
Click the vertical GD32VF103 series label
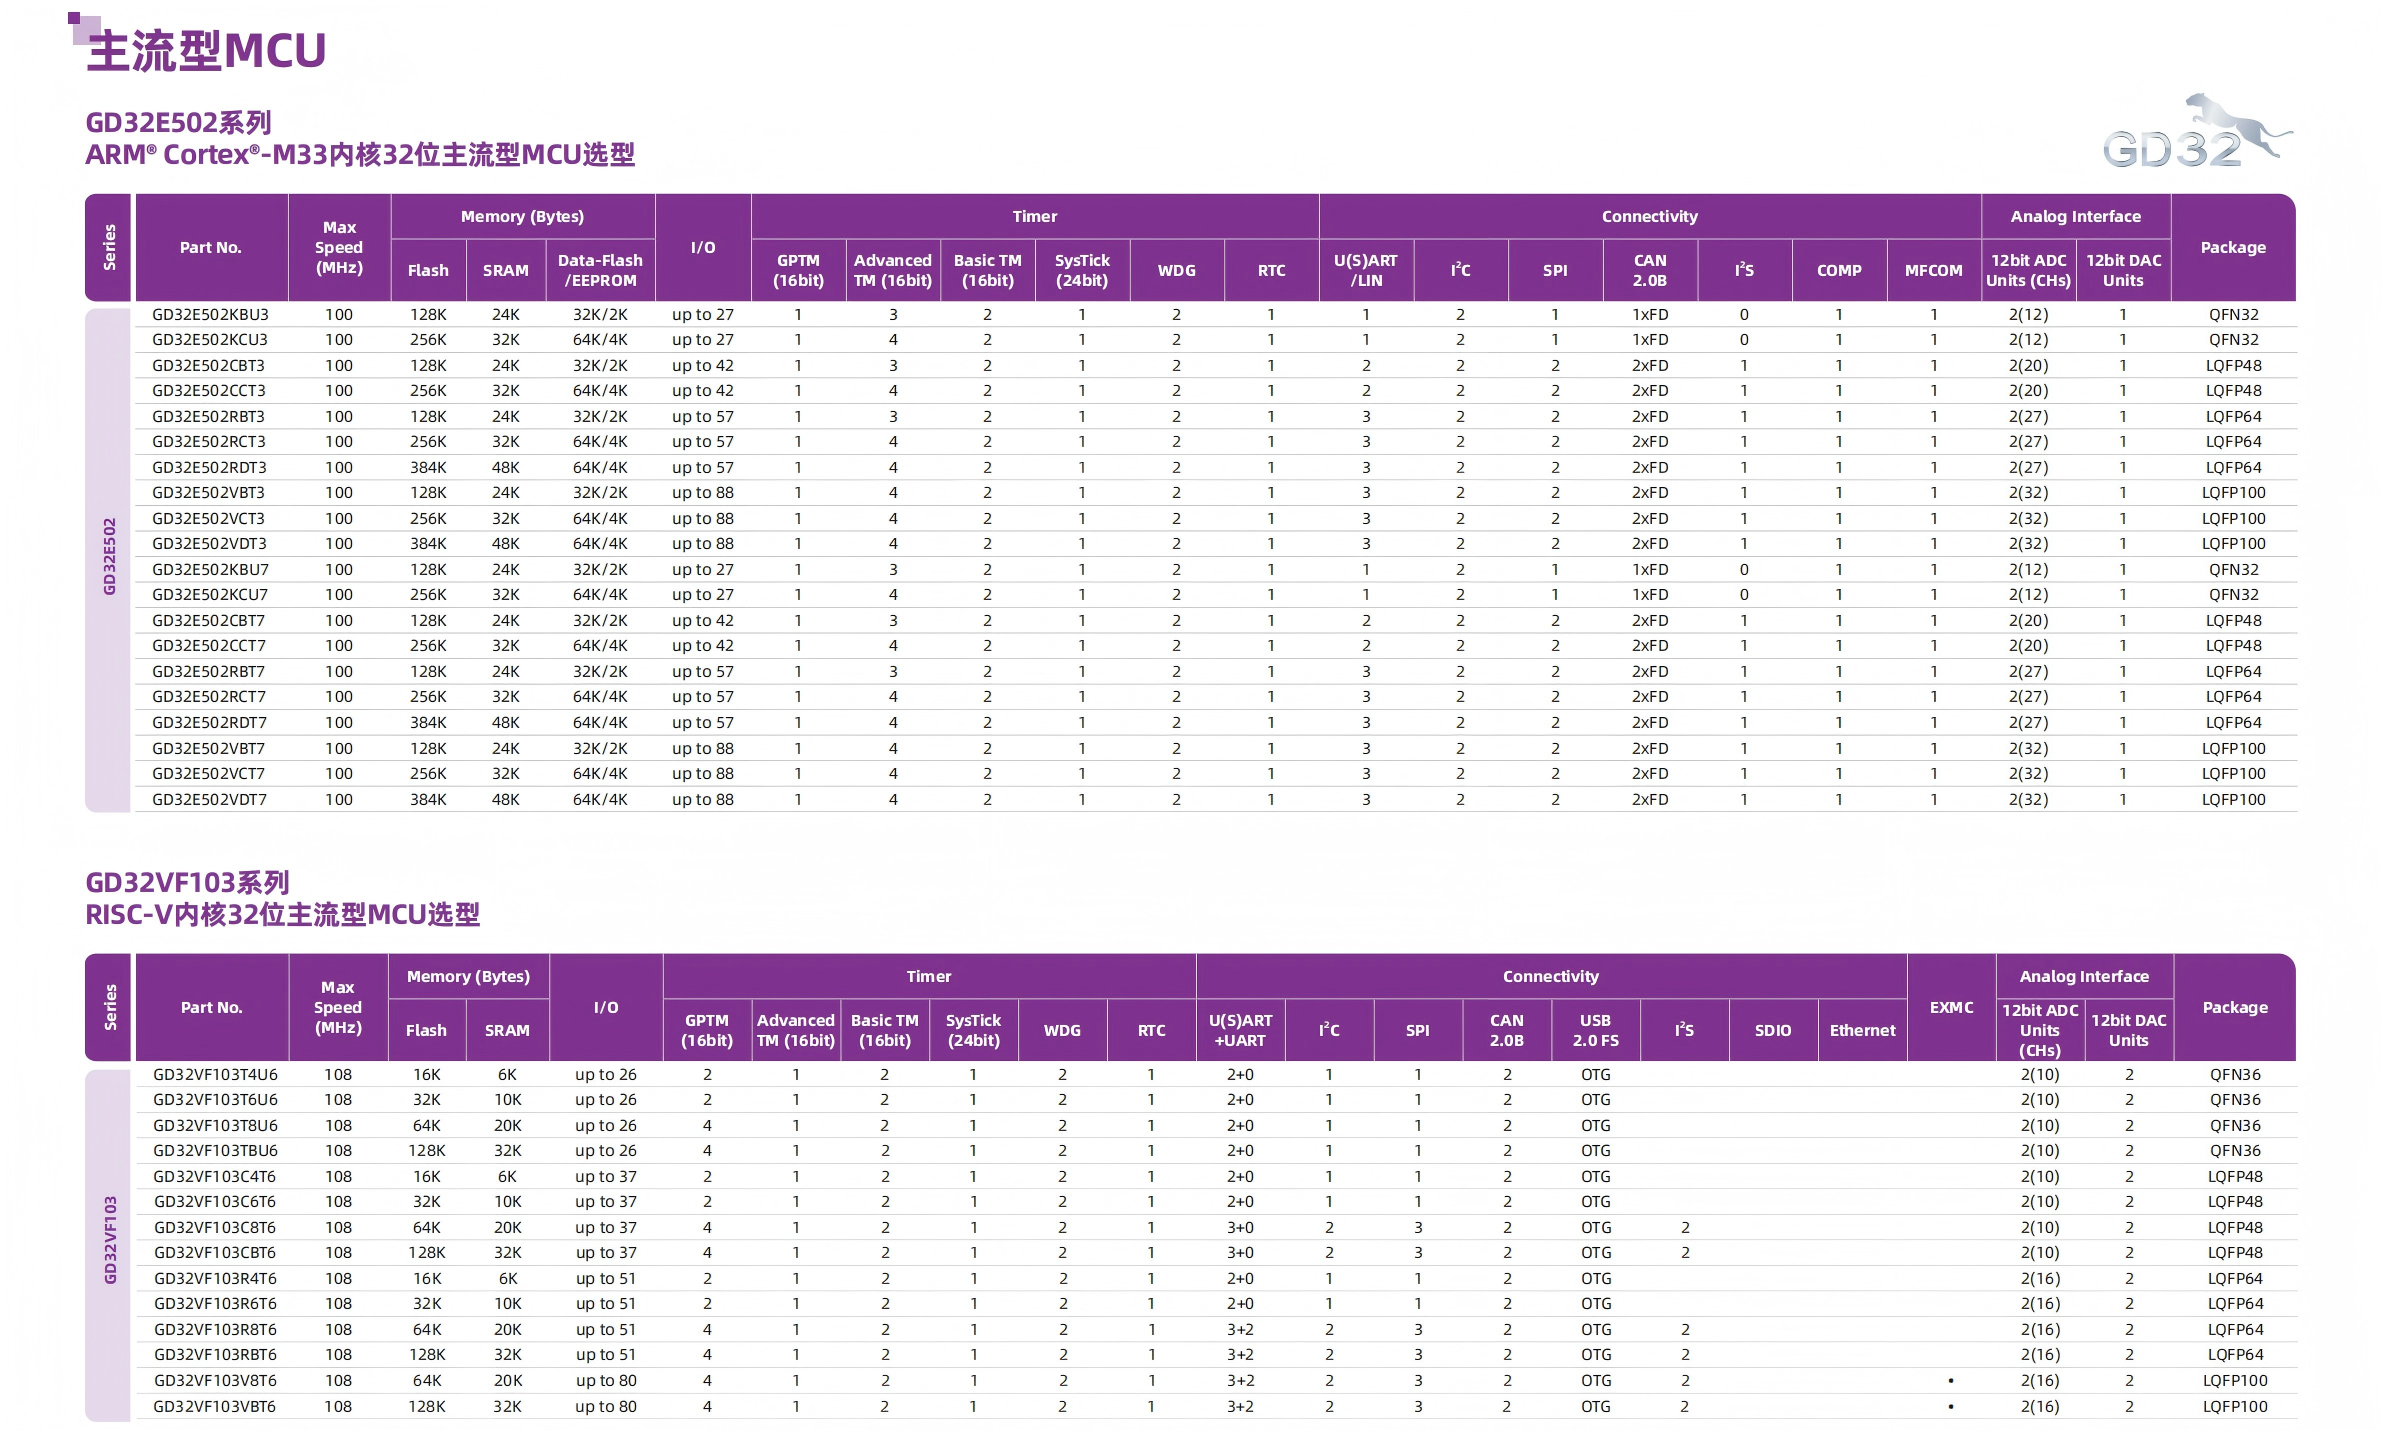[x=110, y=1239]
